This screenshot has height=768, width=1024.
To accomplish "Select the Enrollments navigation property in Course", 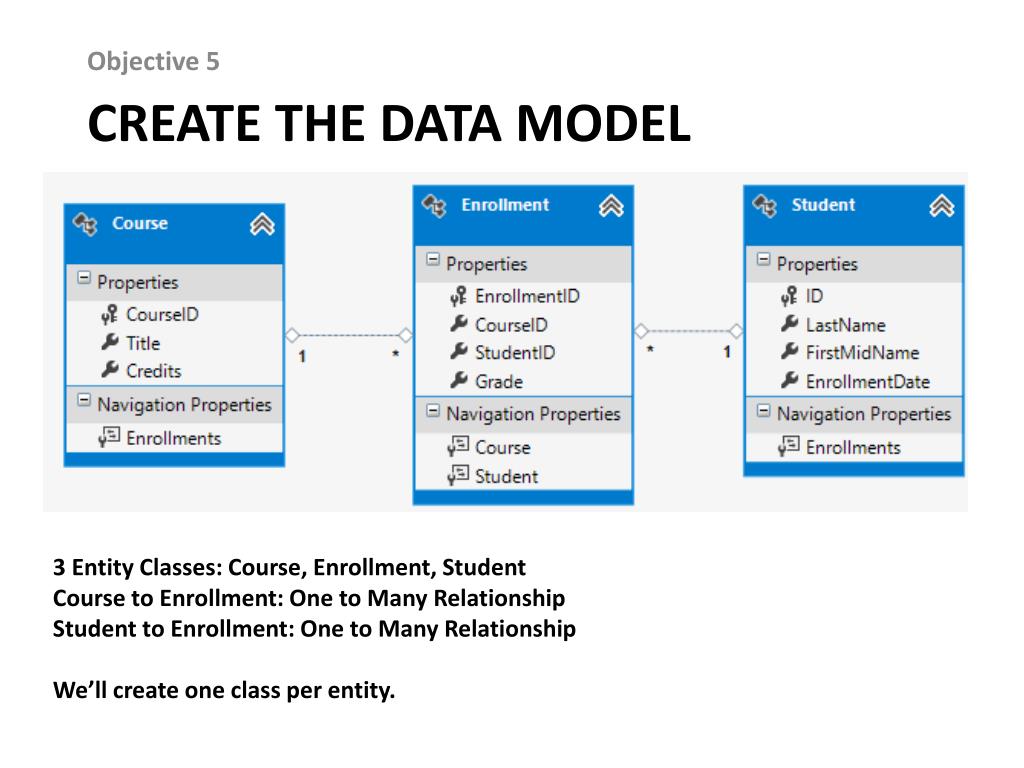I will coord(174,438).
